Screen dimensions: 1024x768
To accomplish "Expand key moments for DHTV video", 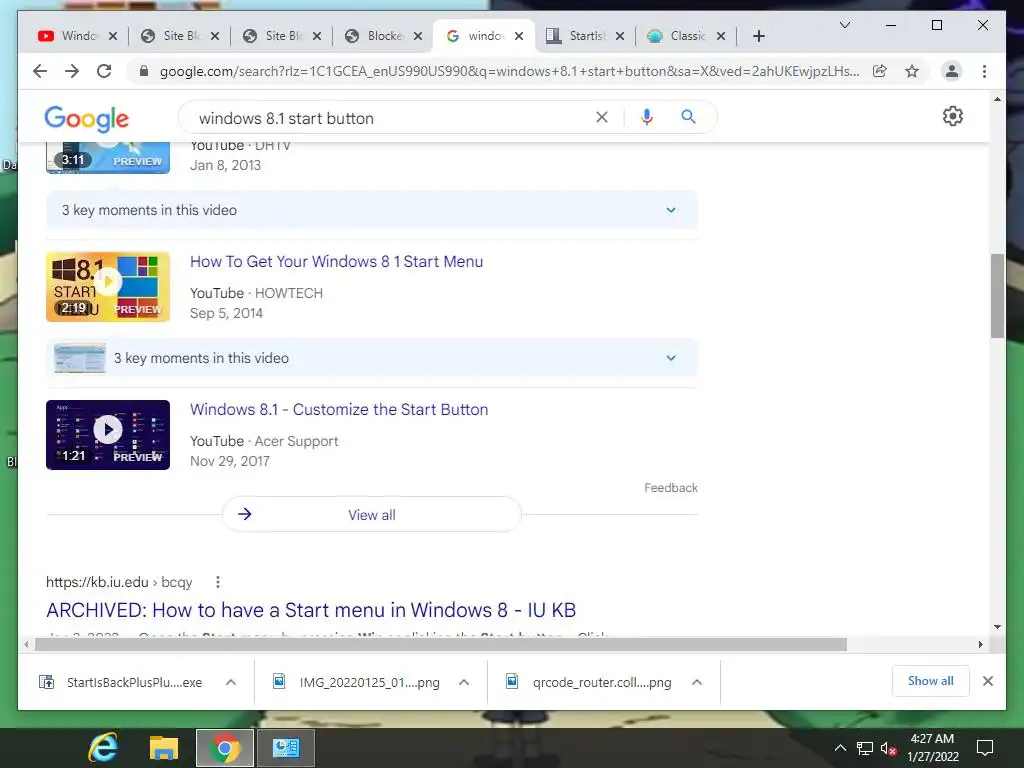I will (x=372, y=210).
